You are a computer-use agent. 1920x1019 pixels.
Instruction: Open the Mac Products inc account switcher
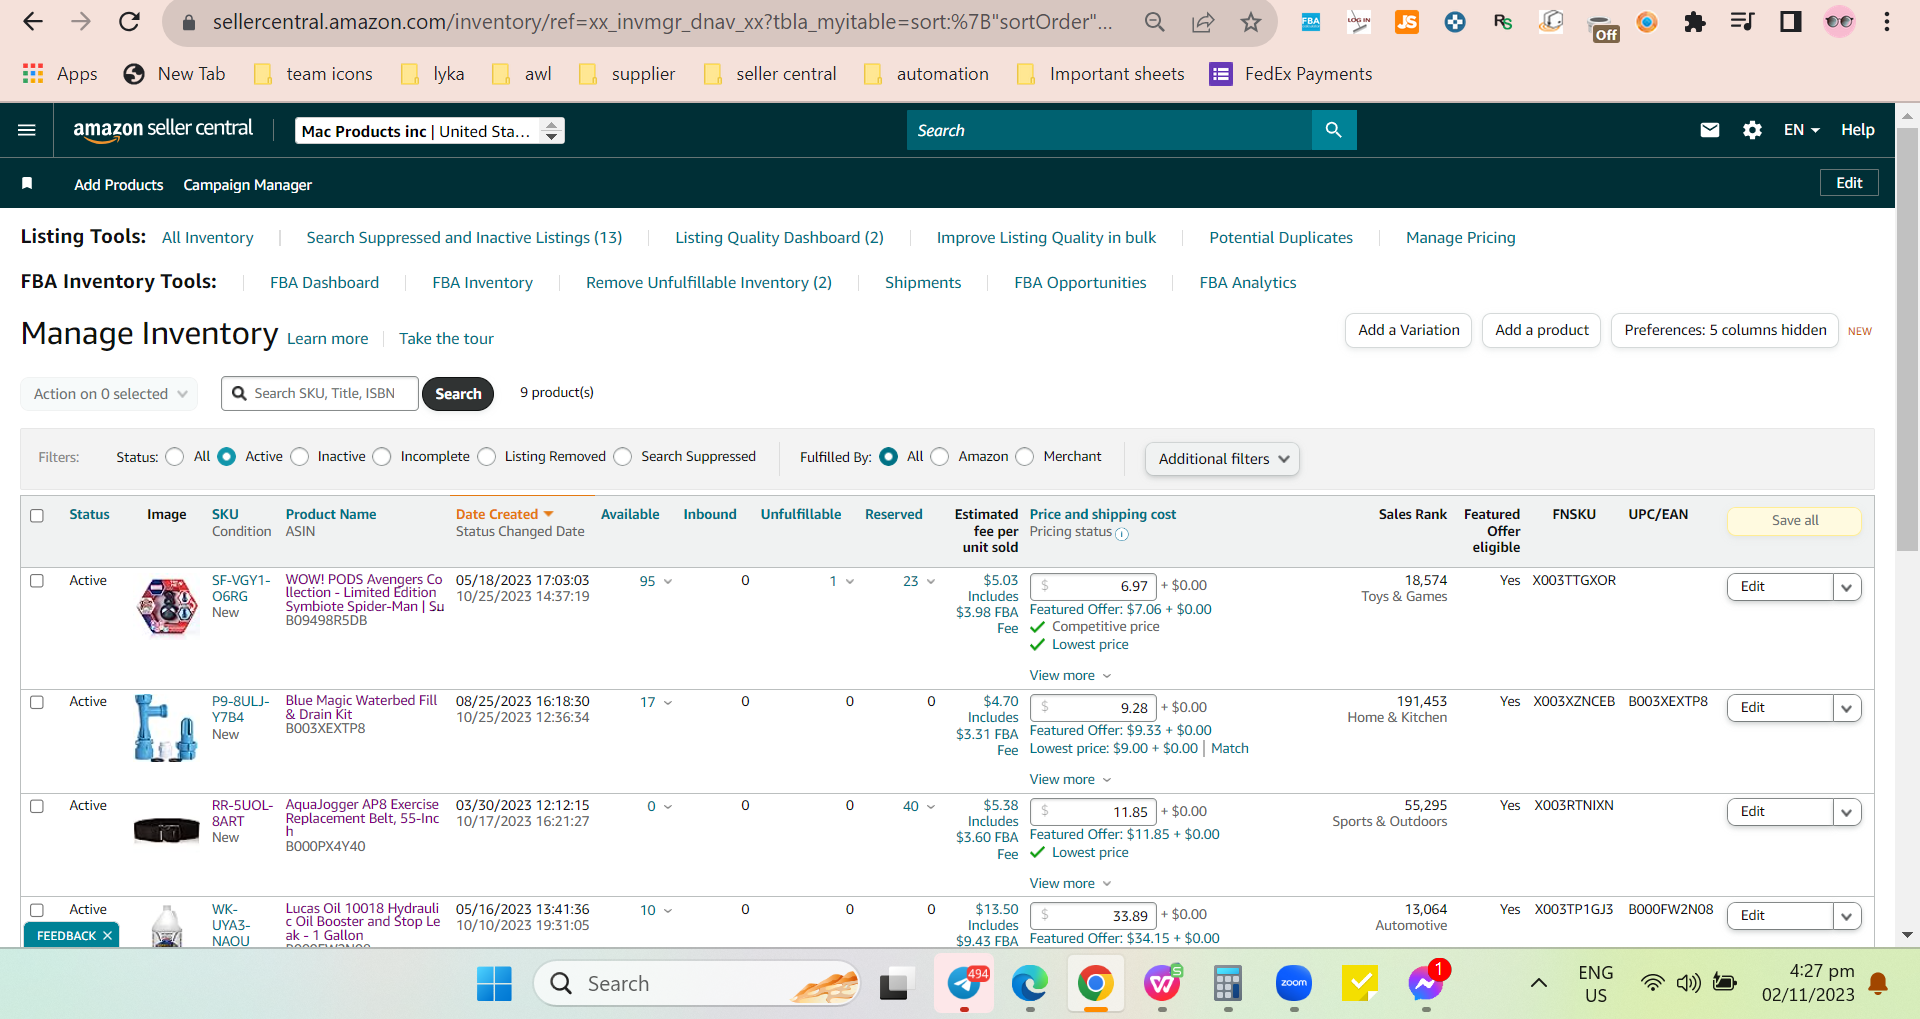pyautogui.click(x=430, y=131)
